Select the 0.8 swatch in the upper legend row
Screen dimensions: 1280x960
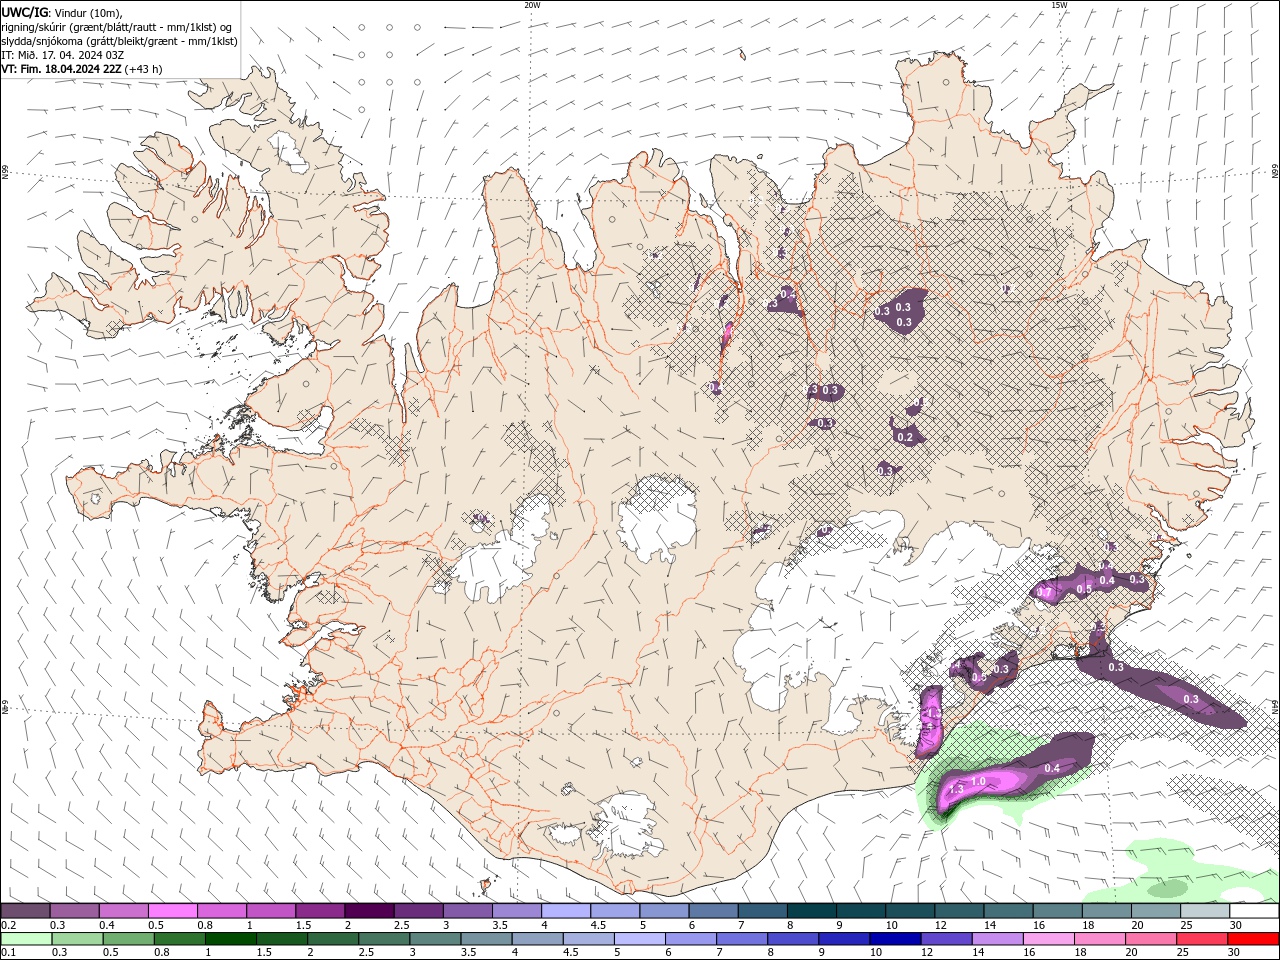(x=222, y=911)
